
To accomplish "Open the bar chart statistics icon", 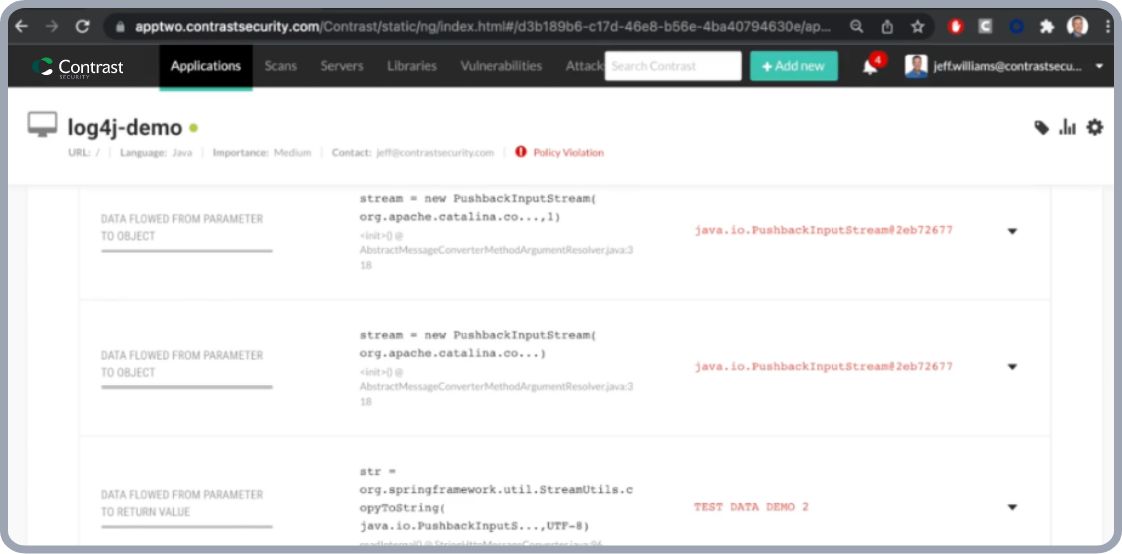I will (x=1068, y=127).
